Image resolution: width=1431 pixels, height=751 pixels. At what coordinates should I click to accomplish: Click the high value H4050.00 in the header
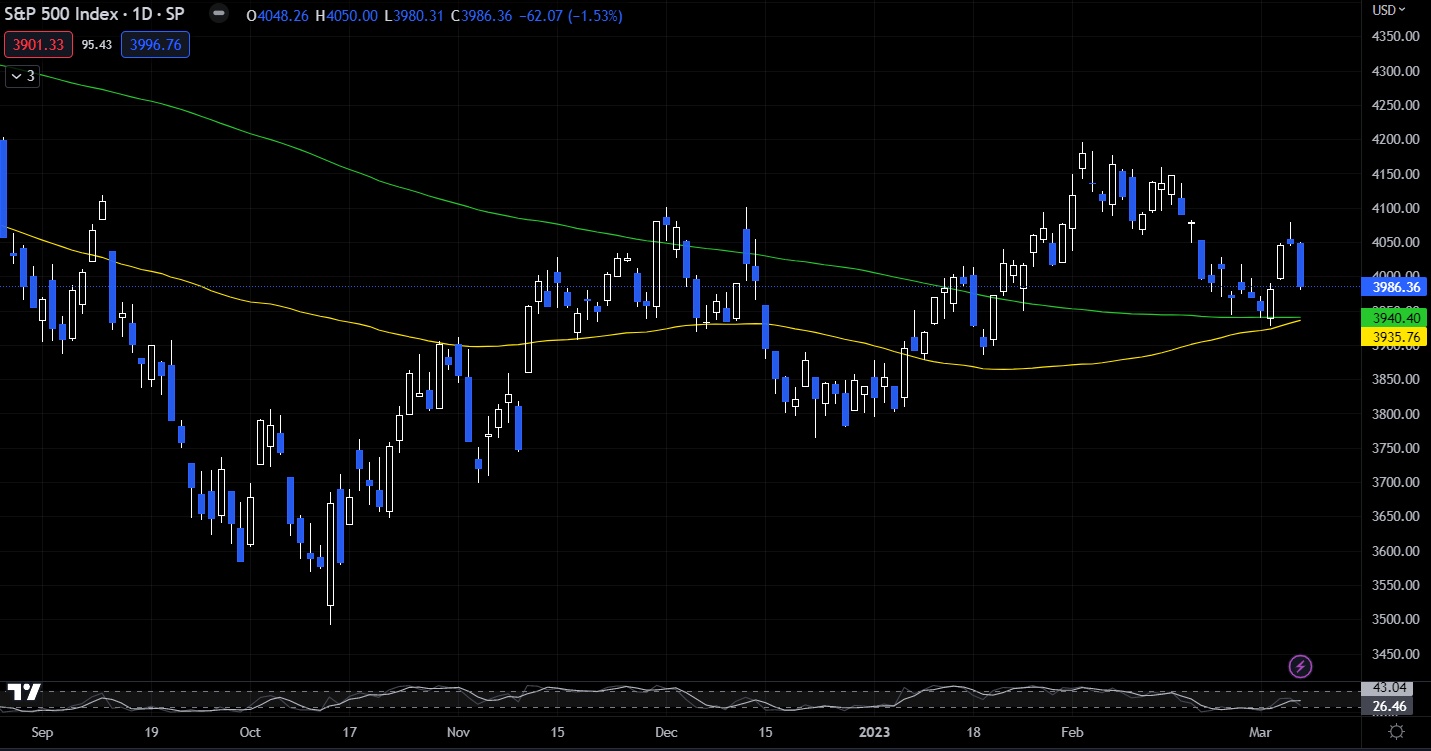tap(347, 15)
